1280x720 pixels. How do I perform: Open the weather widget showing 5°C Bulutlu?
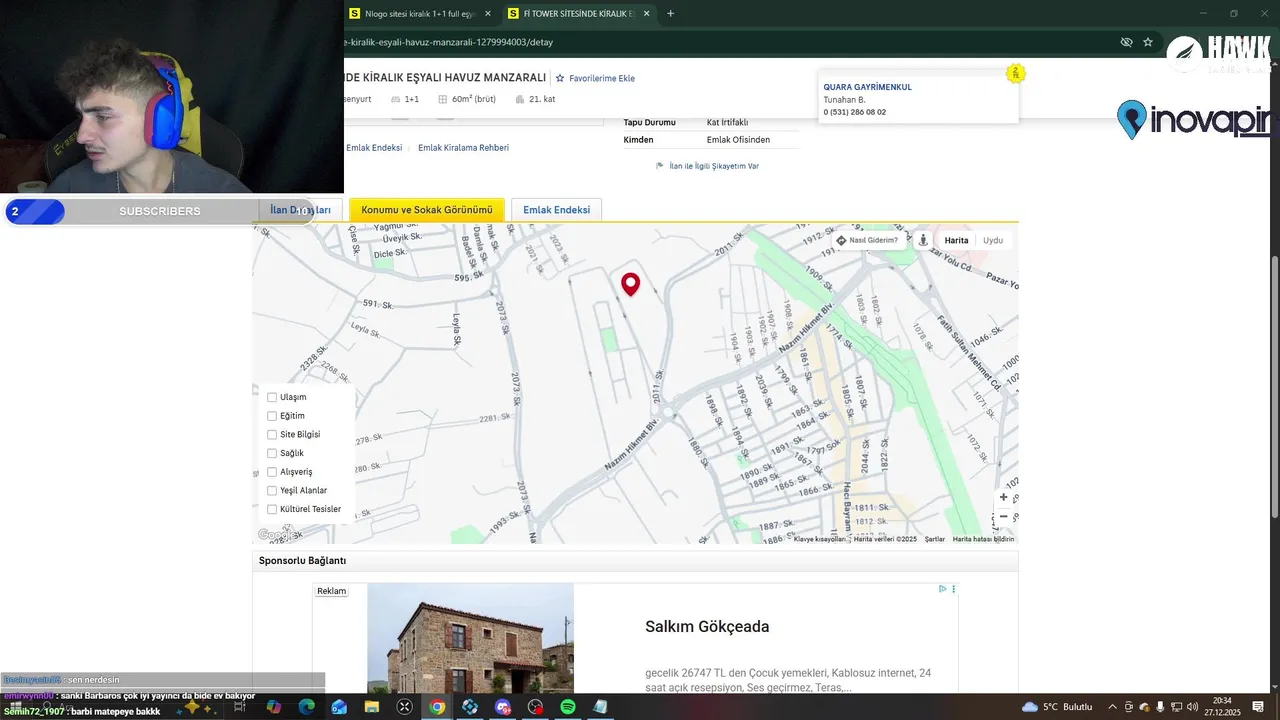point(1059,707)
